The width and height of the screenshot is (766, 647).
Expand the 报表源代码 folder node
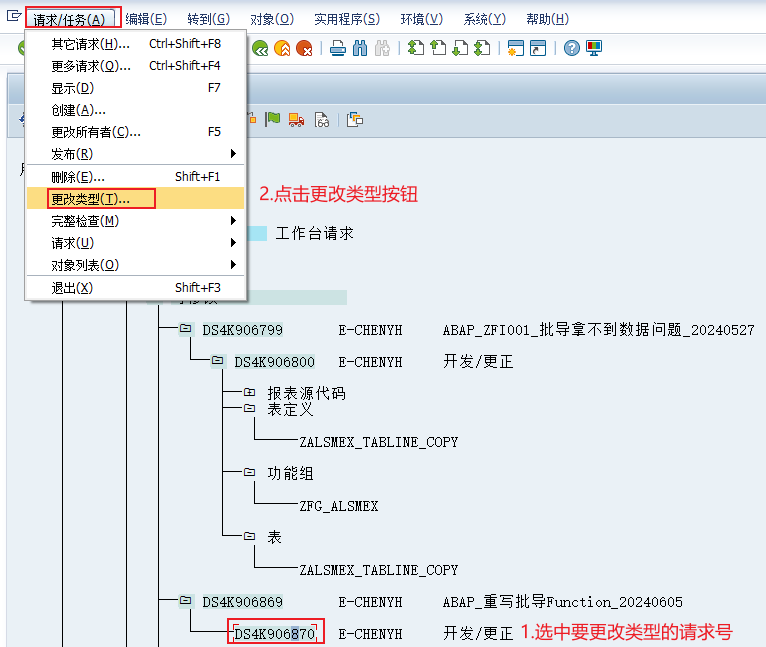point(249,393)
